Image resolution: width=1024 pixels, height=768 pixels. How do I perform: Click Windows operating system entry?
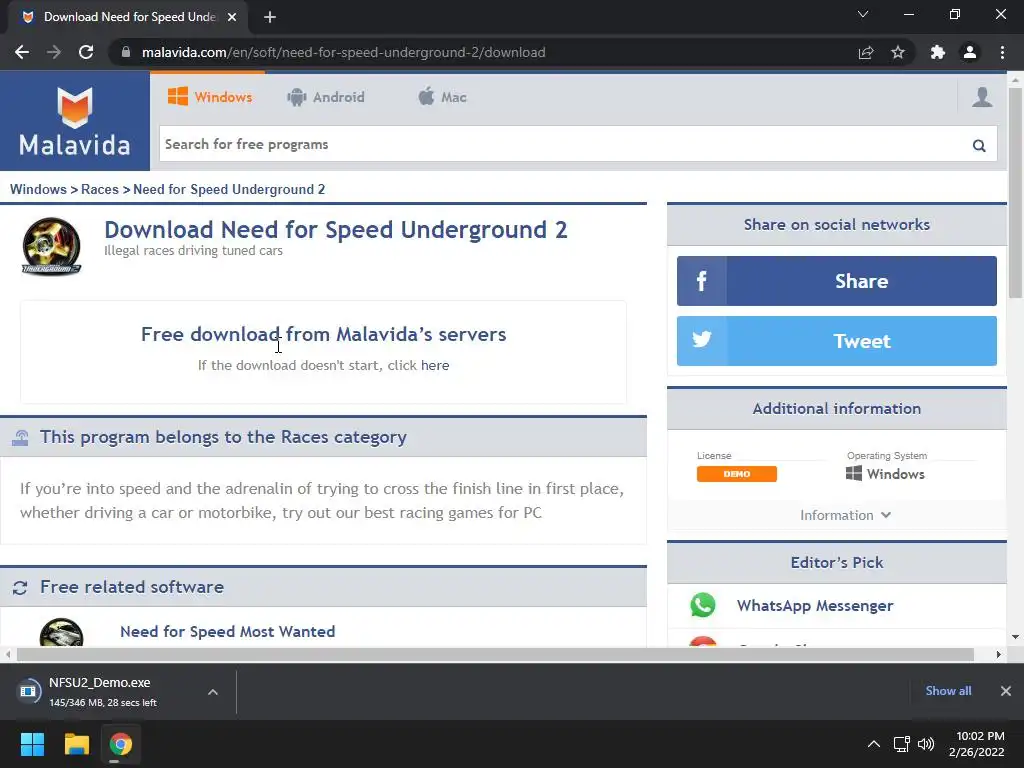(x=886, y=473)
